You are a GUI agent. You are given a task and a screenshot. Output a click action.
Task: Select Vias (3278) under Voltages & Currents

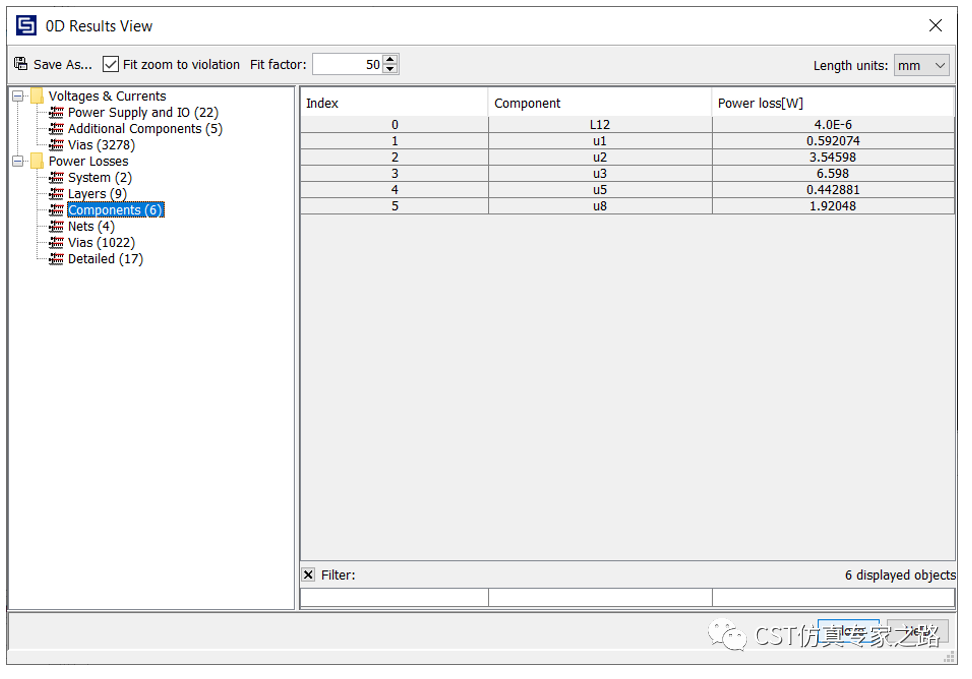[x=101, y=144]
